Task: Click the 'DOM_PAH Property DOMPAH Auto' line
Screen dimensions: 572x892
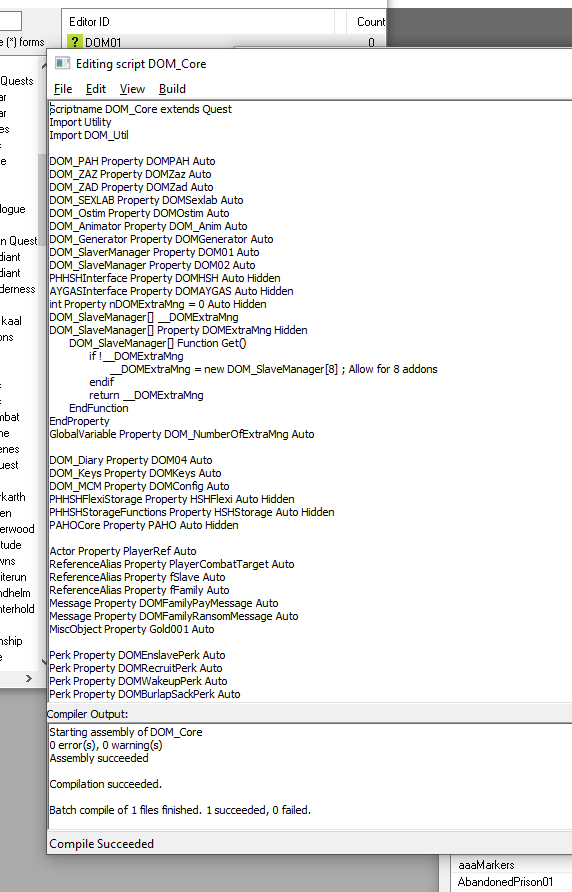Action: click(x=132, y=161)
